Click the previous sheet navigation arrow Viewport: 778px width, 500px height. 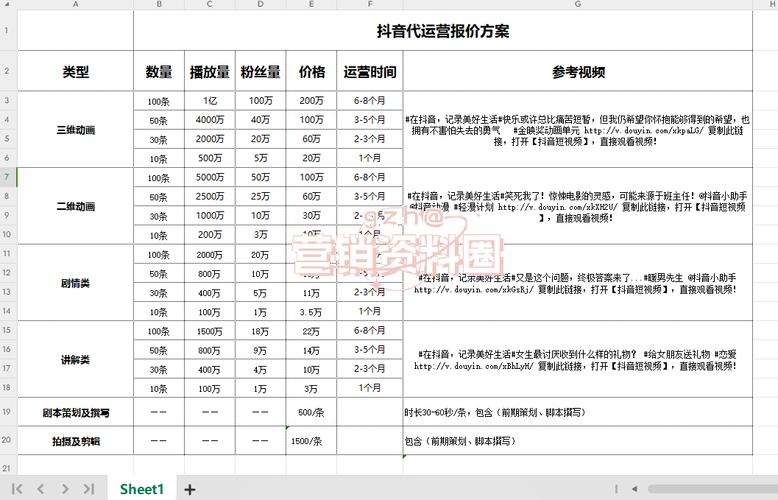[41, 489]
